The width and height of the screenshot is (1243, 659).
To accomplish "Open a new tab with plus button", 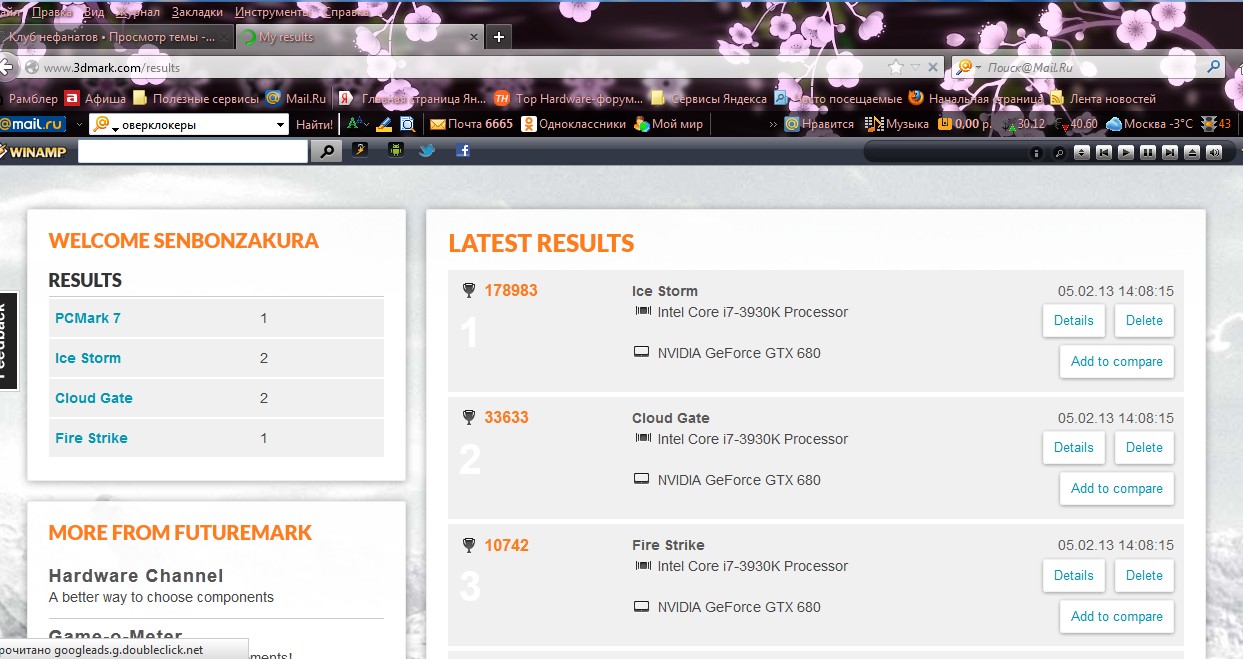I will coord(498,37).
